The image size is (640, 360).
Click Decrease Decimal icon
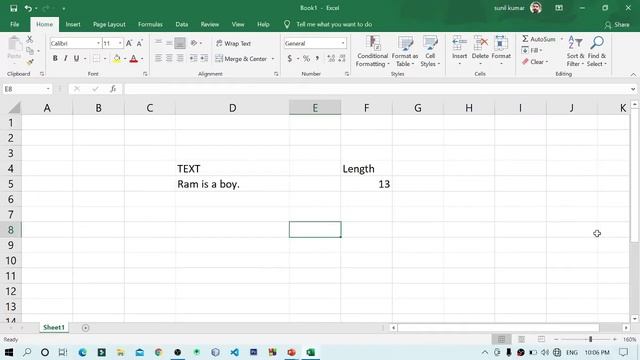pyautogui.click(x=342, y=59)
